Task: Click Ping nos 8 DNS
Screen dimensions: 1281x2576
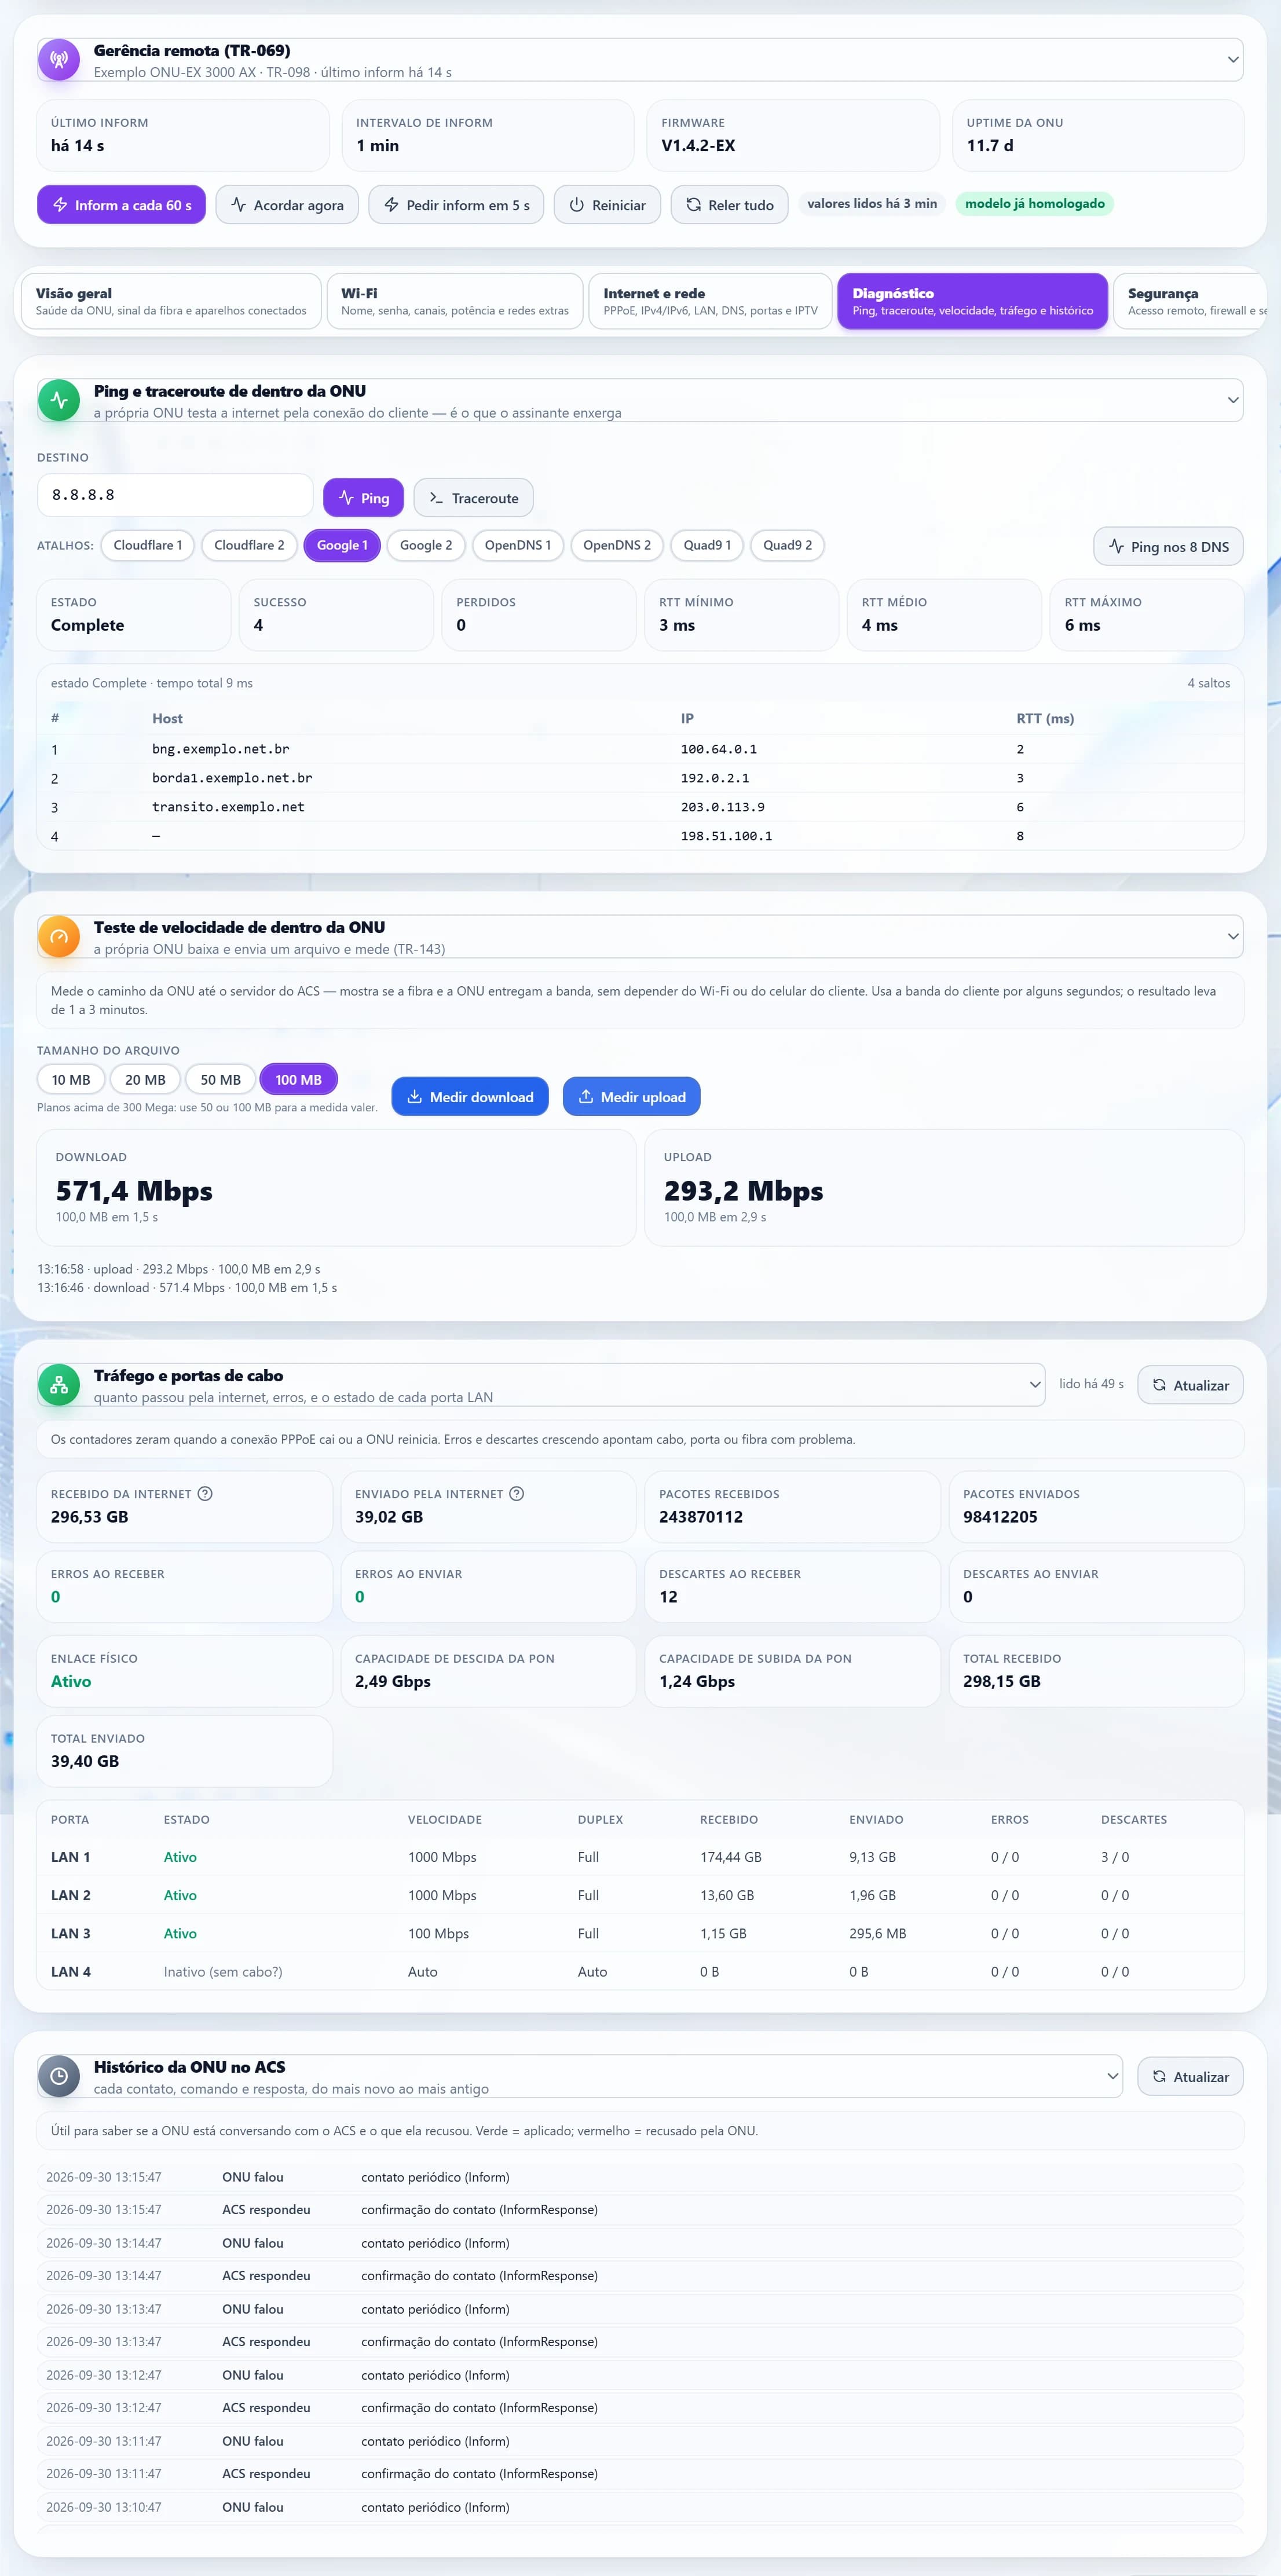Action: coord(1168,547)
